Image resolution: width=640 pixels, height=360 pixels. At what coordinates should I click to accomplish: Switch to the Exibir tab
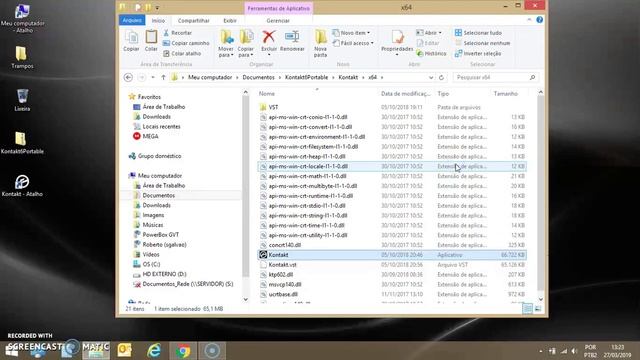[230, 20]
